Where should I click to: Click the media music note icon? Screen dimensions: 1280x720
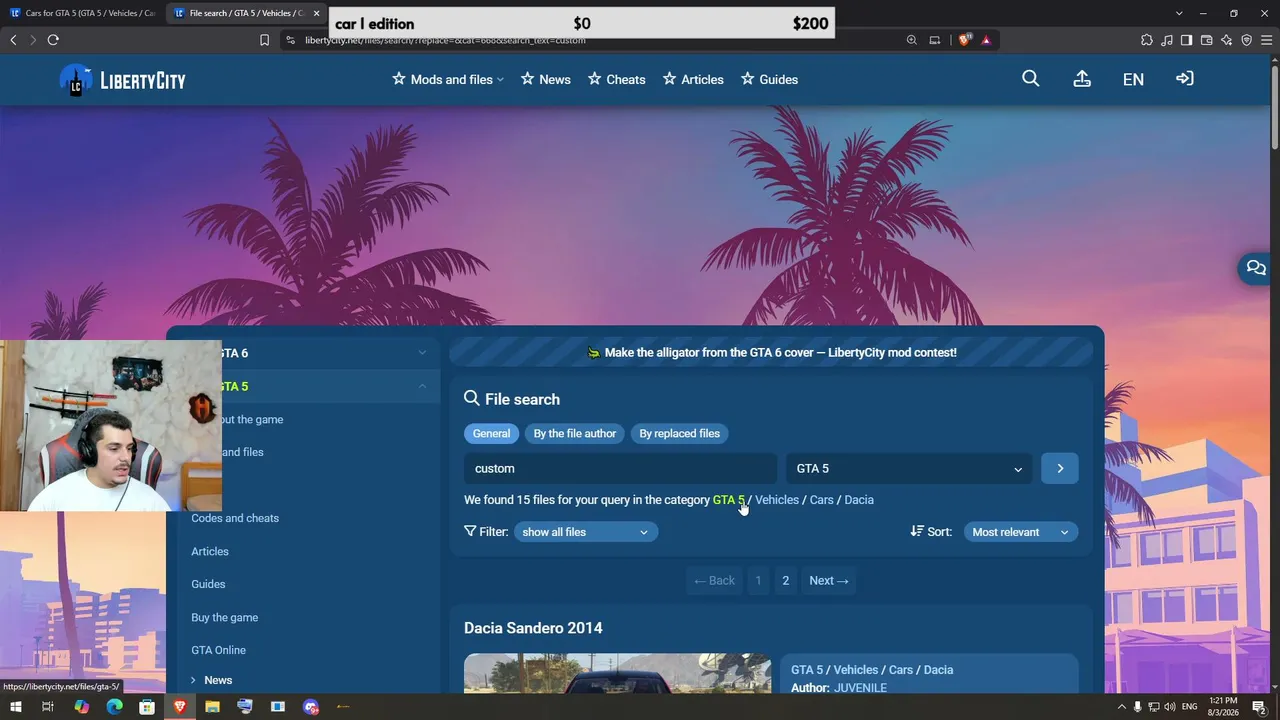click(1167, 40)
